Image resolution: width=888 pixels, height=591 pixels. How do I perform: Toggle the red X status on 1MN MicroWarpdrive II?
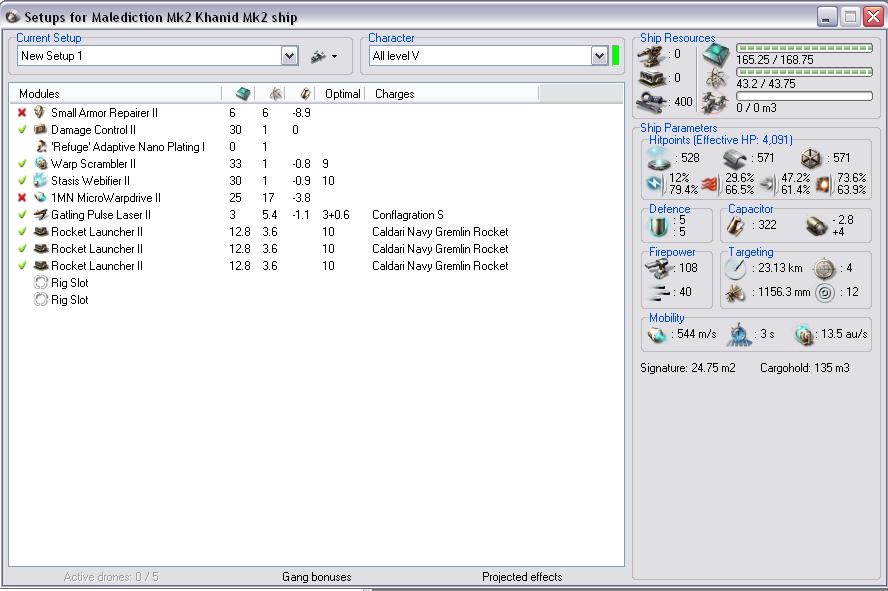point(22,198)
